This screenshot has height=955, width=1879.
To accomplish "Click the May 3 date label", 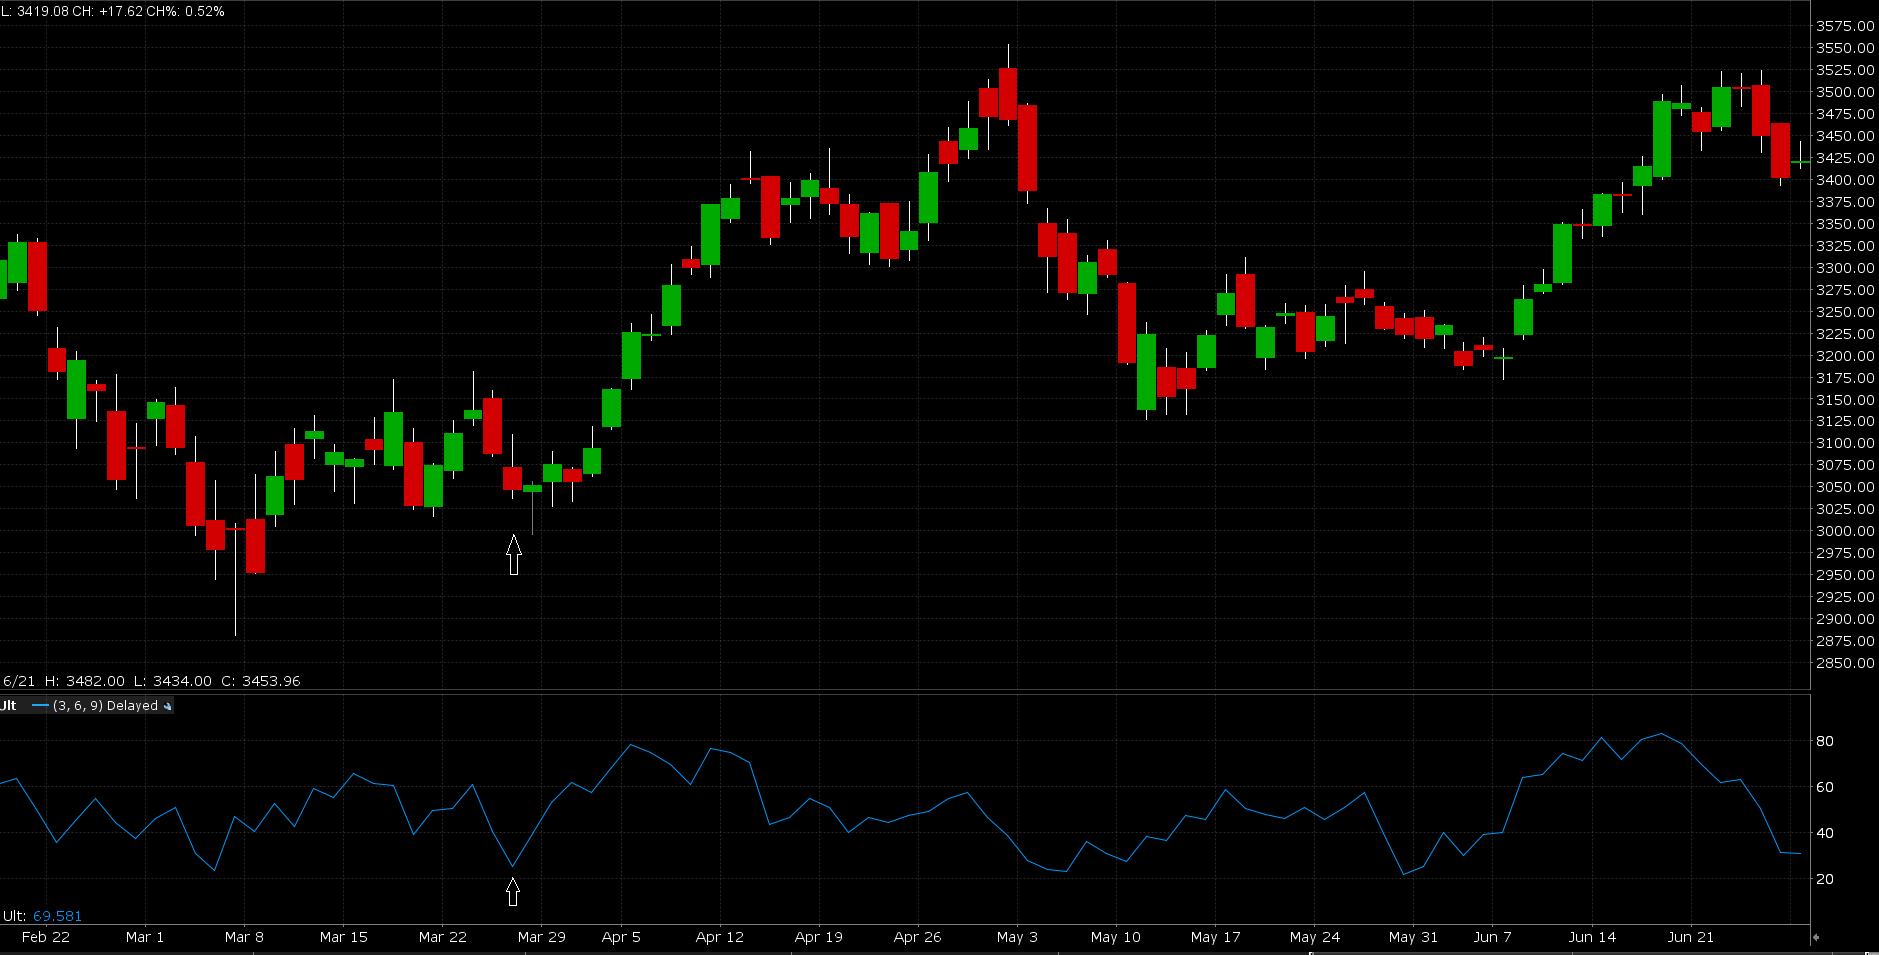I will (1018, 937).
